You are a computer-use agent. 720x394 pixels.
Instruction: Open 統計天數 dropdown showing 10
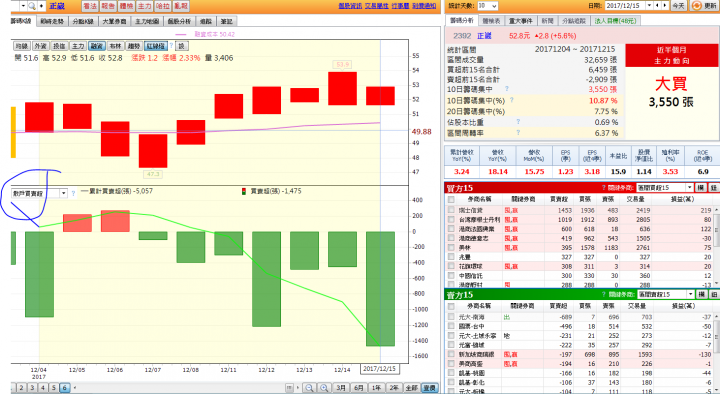click(487, 6)
